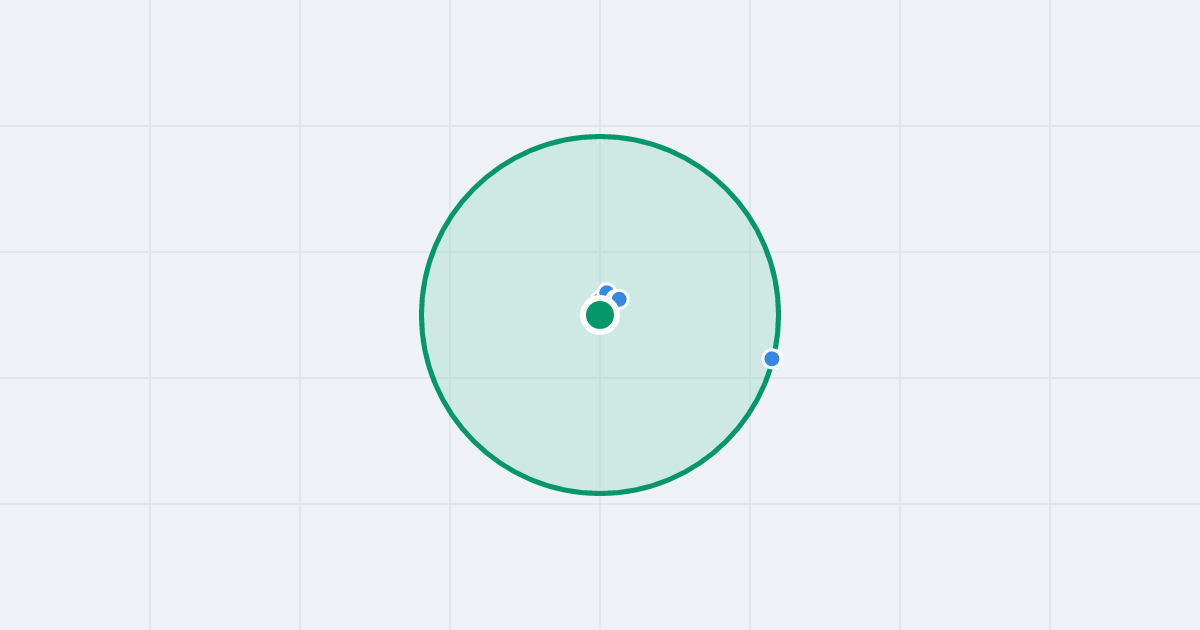This screenshot has width=1200, height=630.
Task: Click the green center marker
Action: (x=600, y=315)
